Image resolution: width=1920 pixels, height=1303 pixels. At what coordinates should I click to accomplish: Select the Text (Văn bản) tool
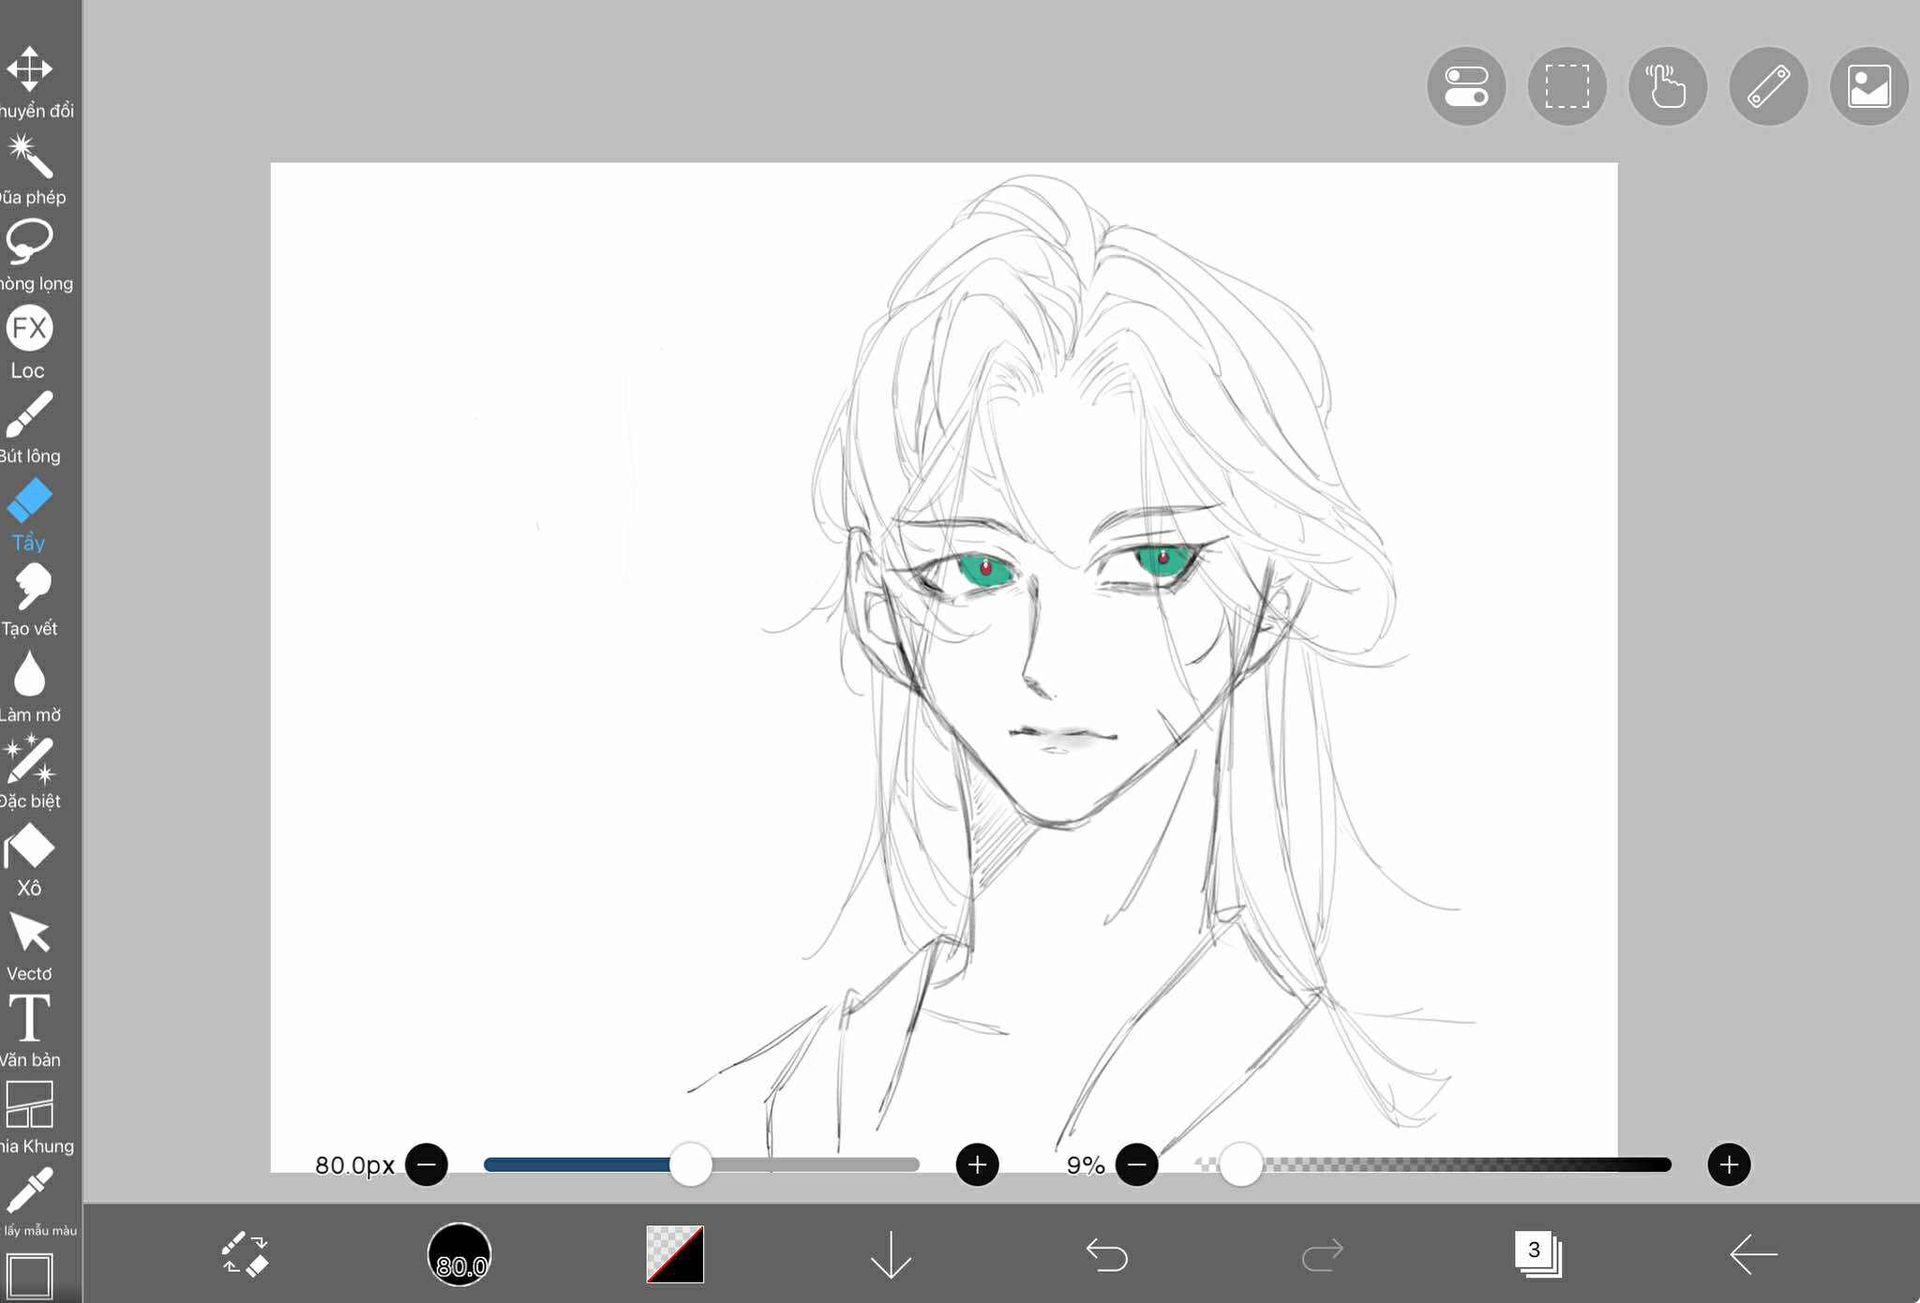[x=30, y=1020]
